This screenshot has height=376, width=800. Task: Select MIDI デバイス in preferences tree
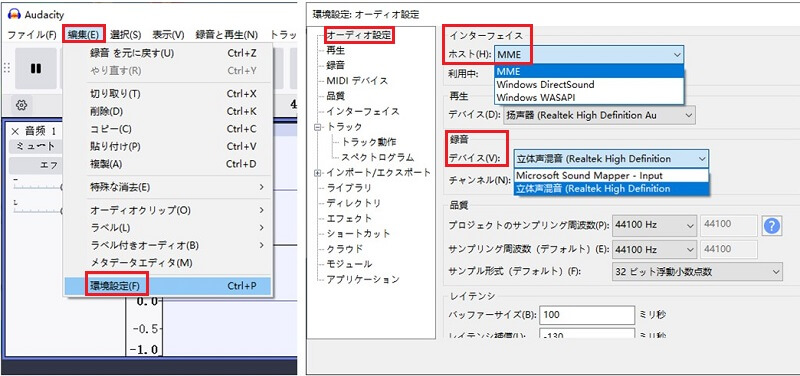point(357,81)
